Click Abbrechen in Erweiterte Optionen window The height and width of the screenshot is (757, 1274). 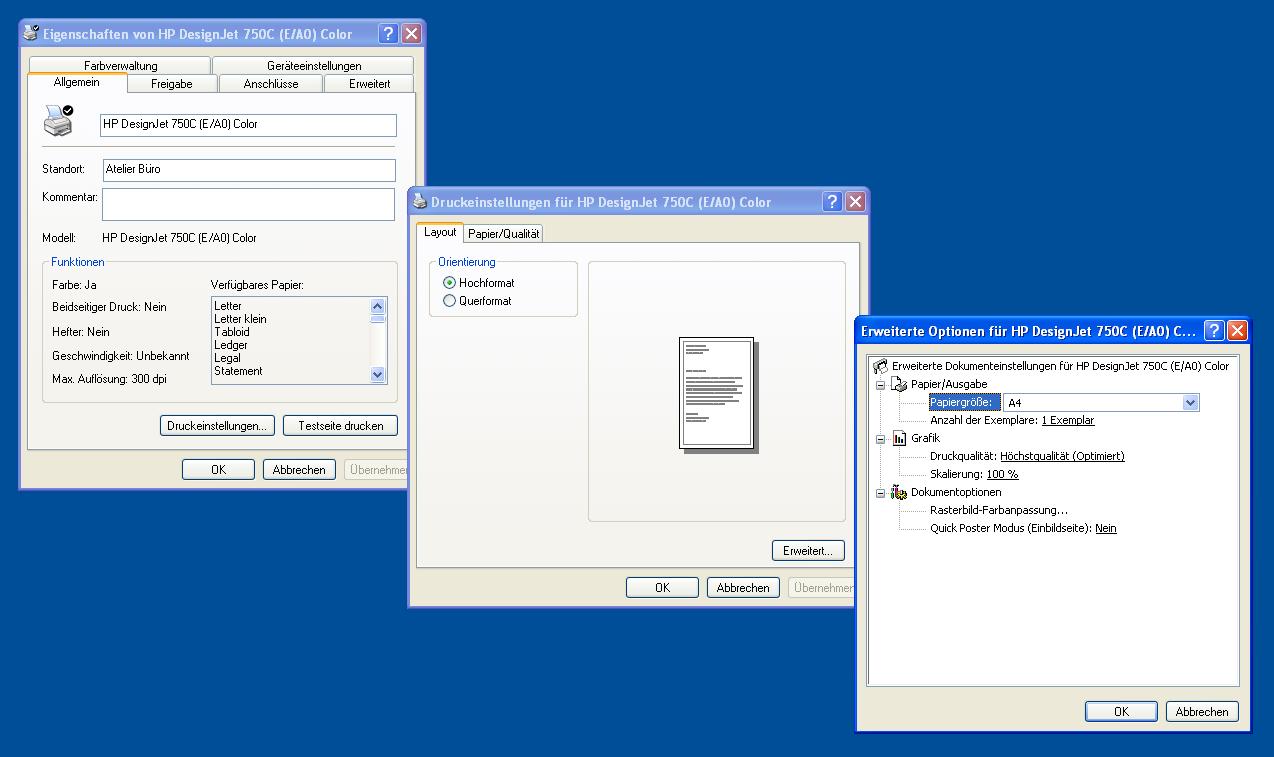click(1202, 712)
